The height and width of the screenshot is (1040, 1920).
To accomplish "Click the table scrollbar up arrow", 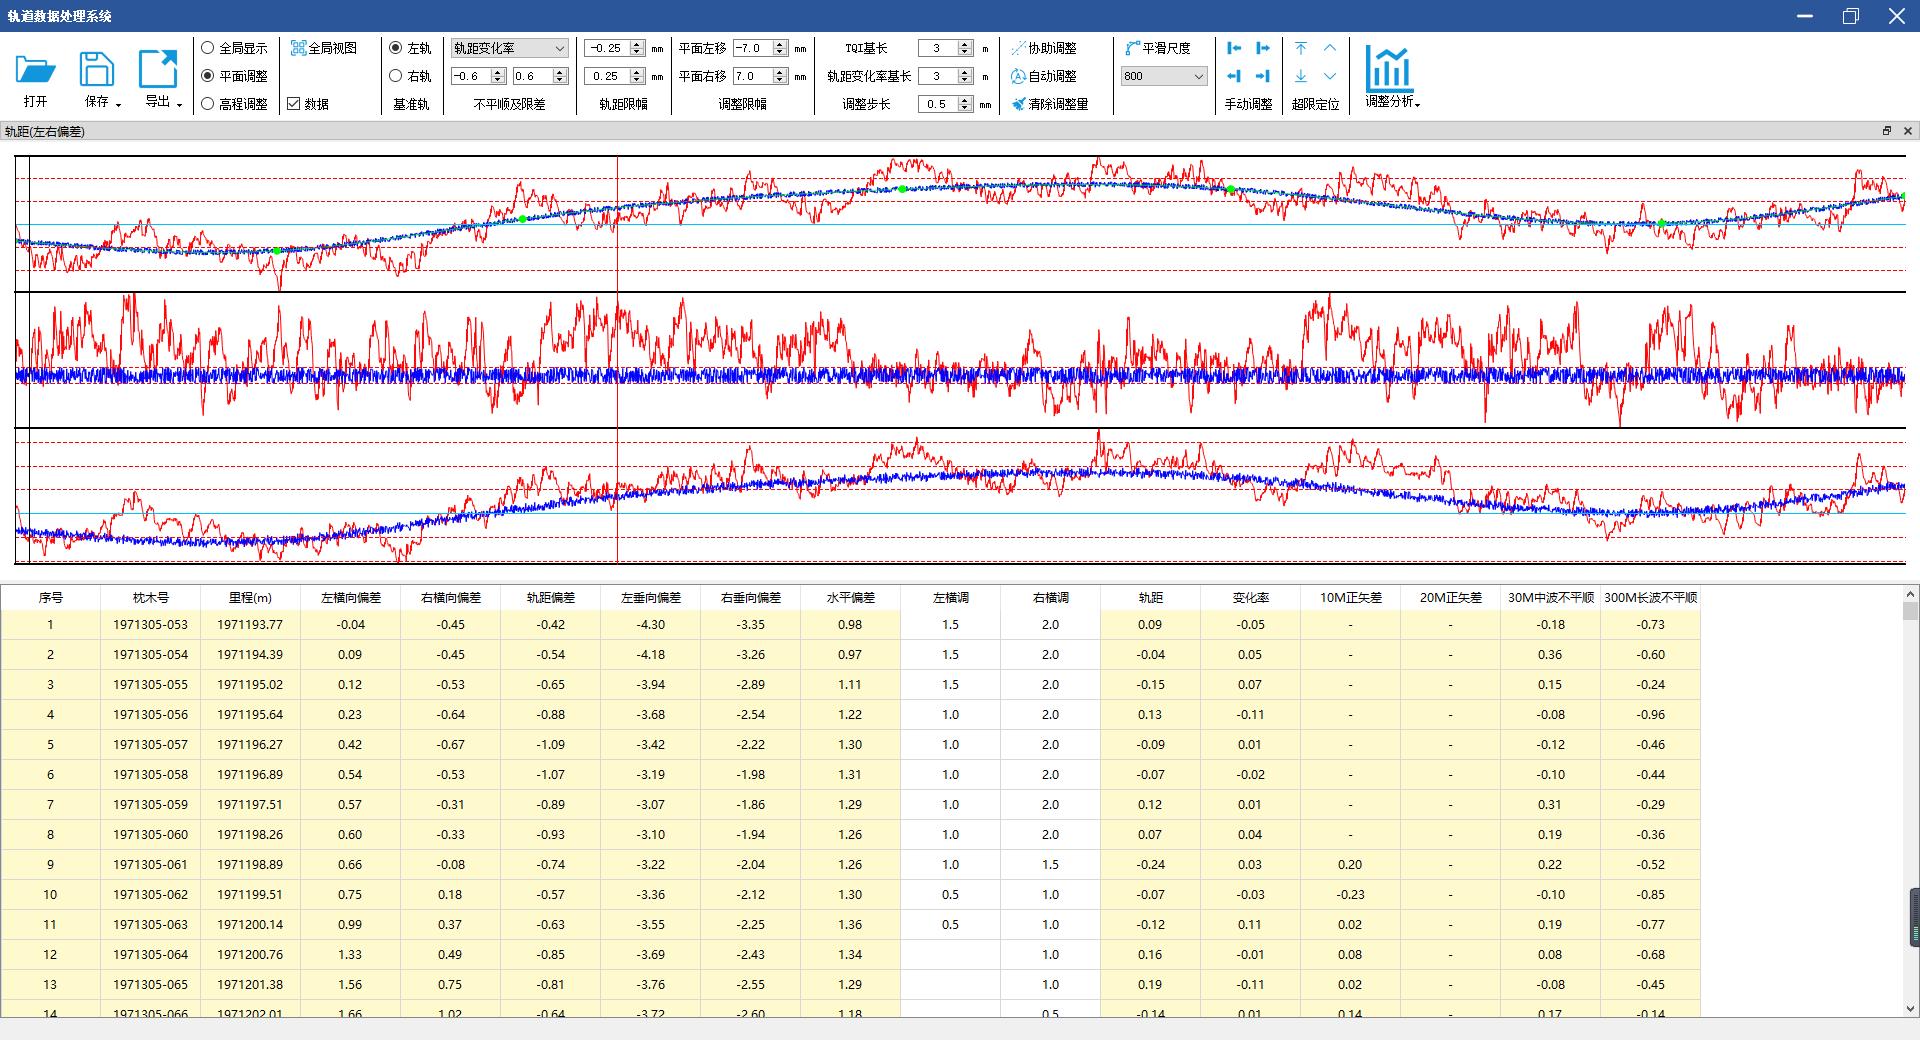I will point(1912,593).
